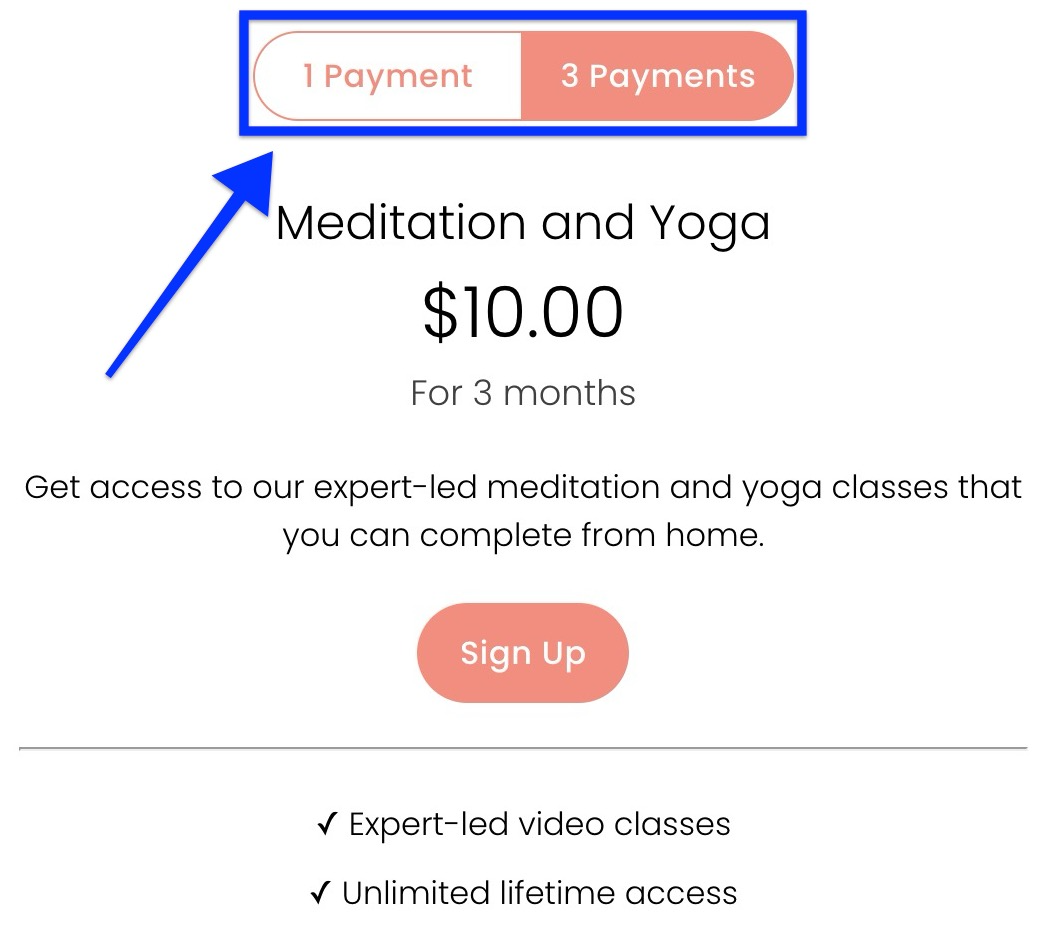This screenshot has width=1054, height=942.
Task: Click the Sign Up button
Action: (x=522, y=652)
